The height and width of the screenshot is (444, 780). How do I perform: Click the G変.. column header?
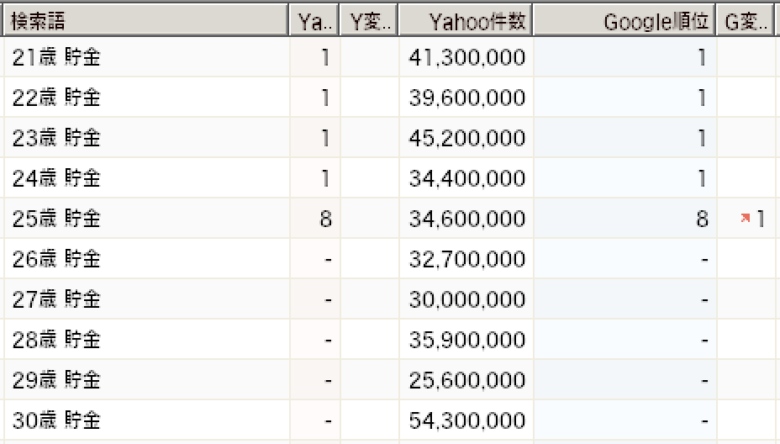tap(745, 20)
